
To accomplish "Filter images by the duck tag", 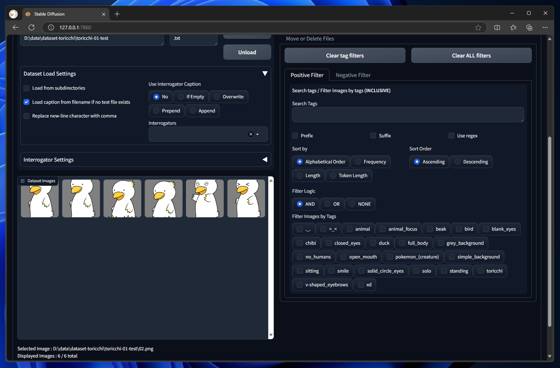I will 380,243.
